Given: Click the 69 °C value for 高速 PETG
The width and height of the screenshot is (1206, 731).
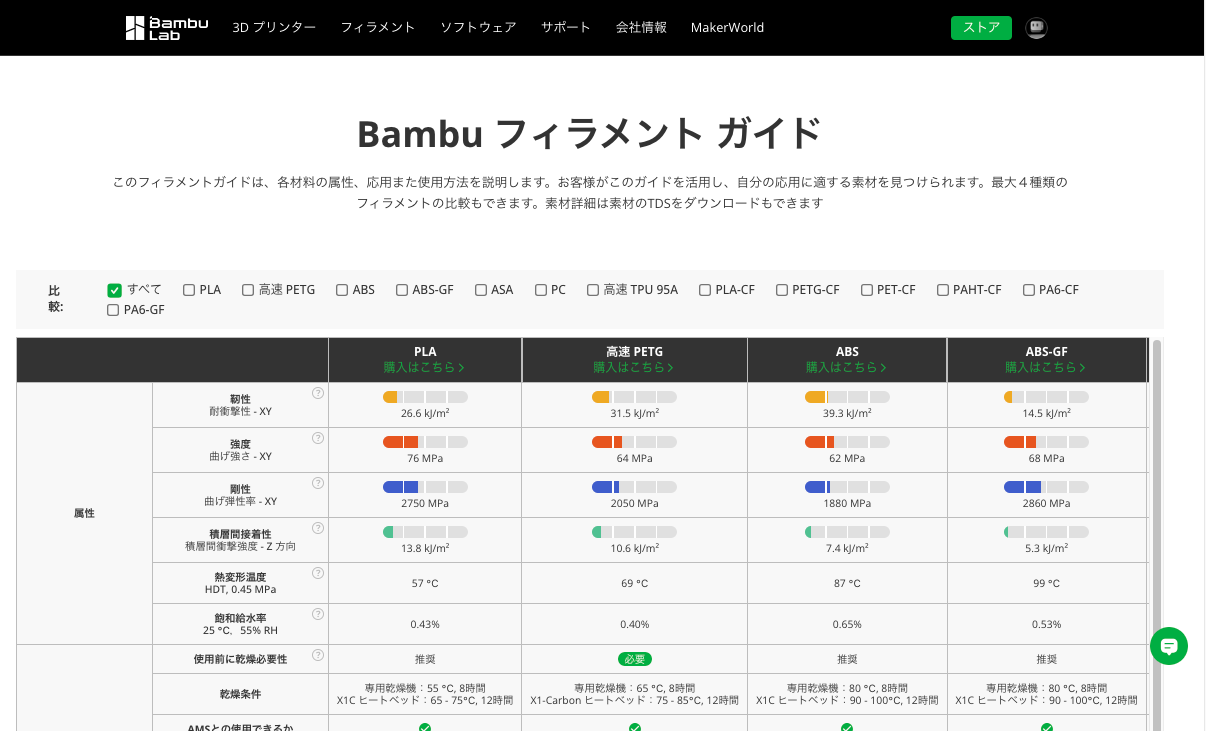Looking at the screenshot, I should coord(634,583).
